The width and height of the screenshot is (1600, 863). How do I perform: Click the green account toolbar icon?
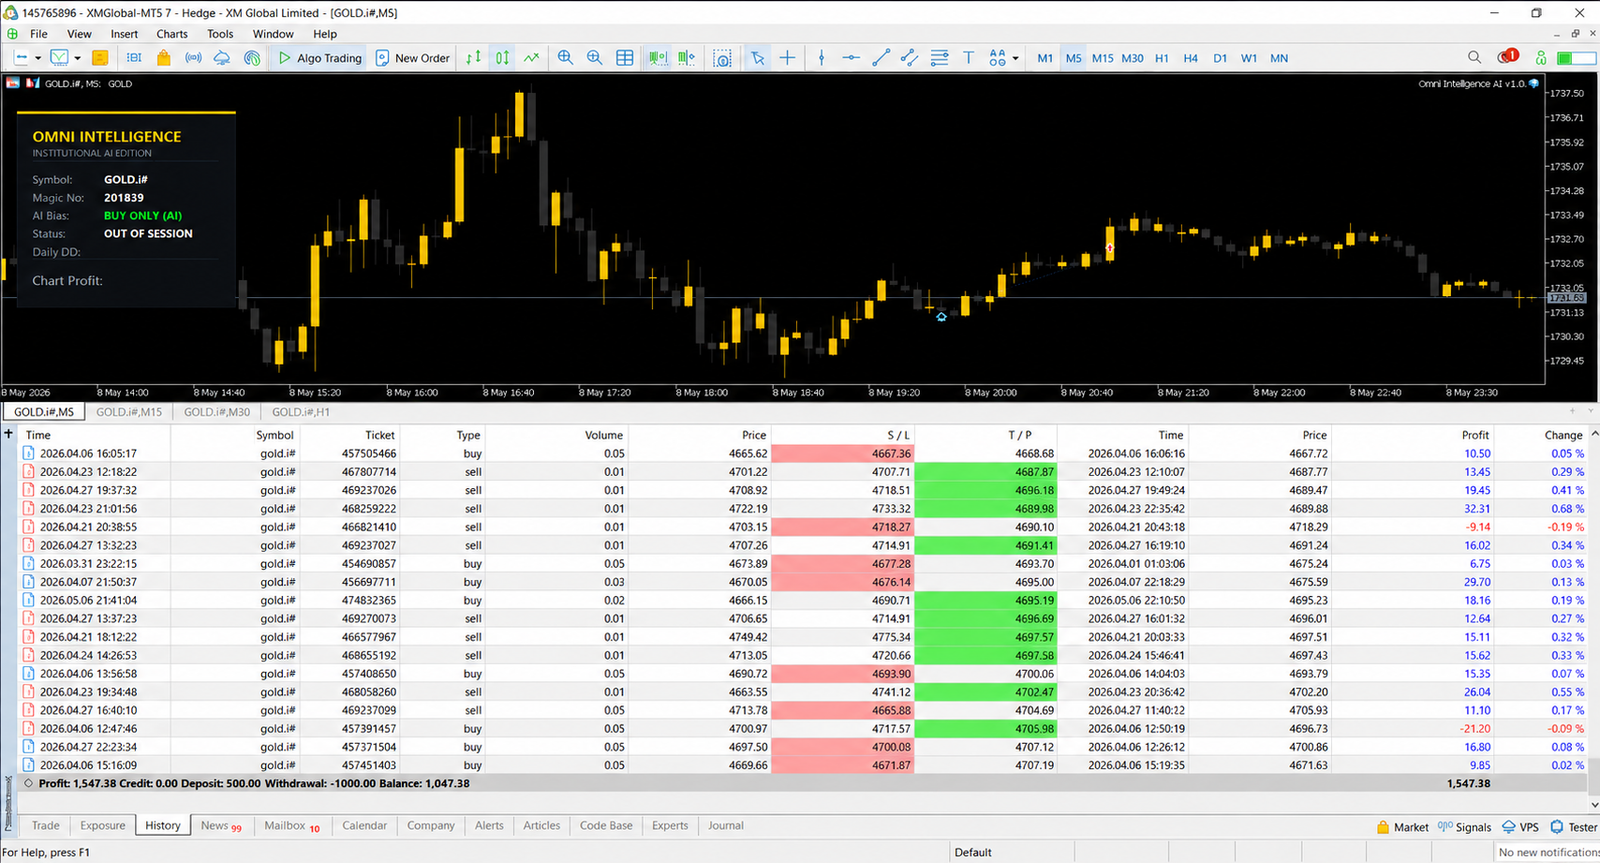point(1541,58)
